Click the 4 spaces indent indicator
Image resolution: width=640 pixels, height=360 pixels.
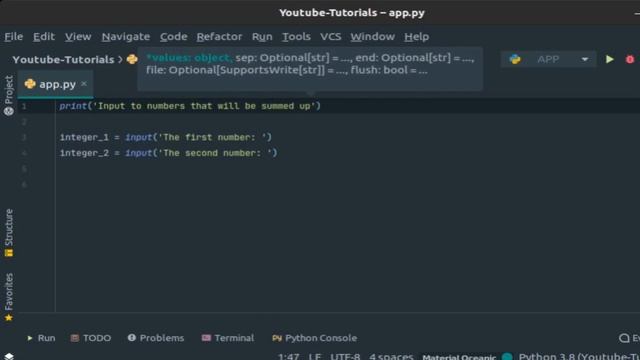391,356
